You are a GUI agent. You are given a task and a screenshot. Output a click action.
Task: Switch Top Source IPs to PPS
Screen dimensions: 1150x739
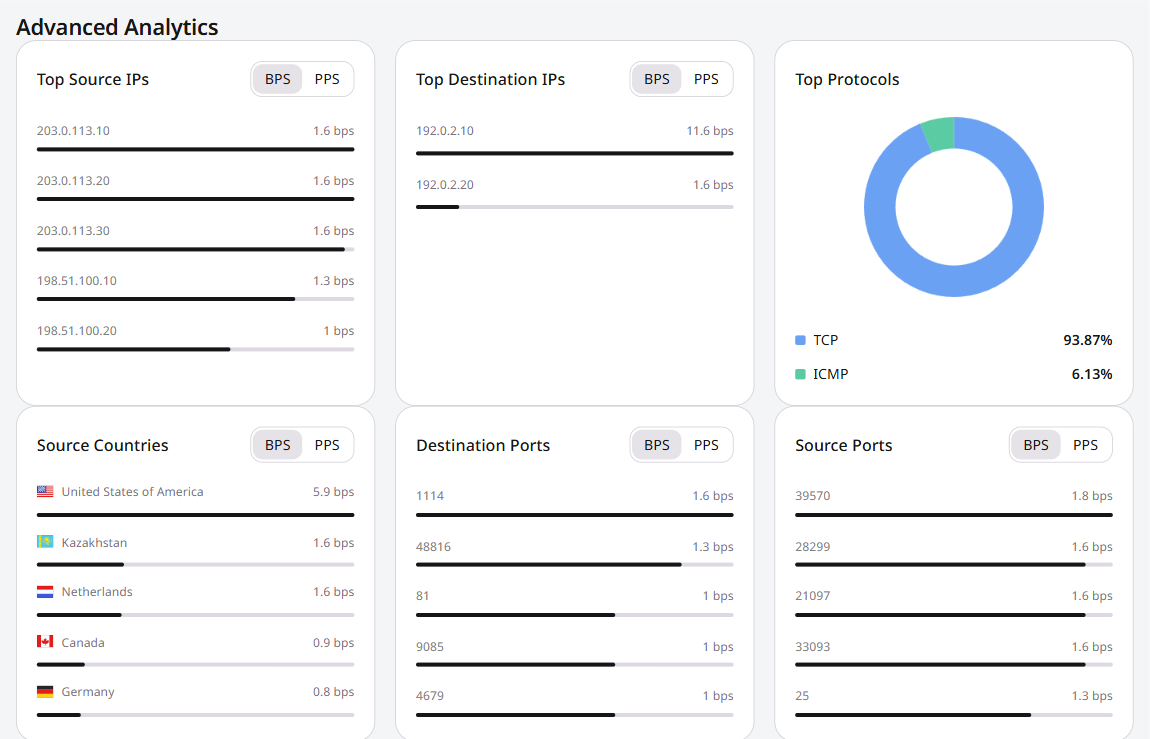pos(327,79)
